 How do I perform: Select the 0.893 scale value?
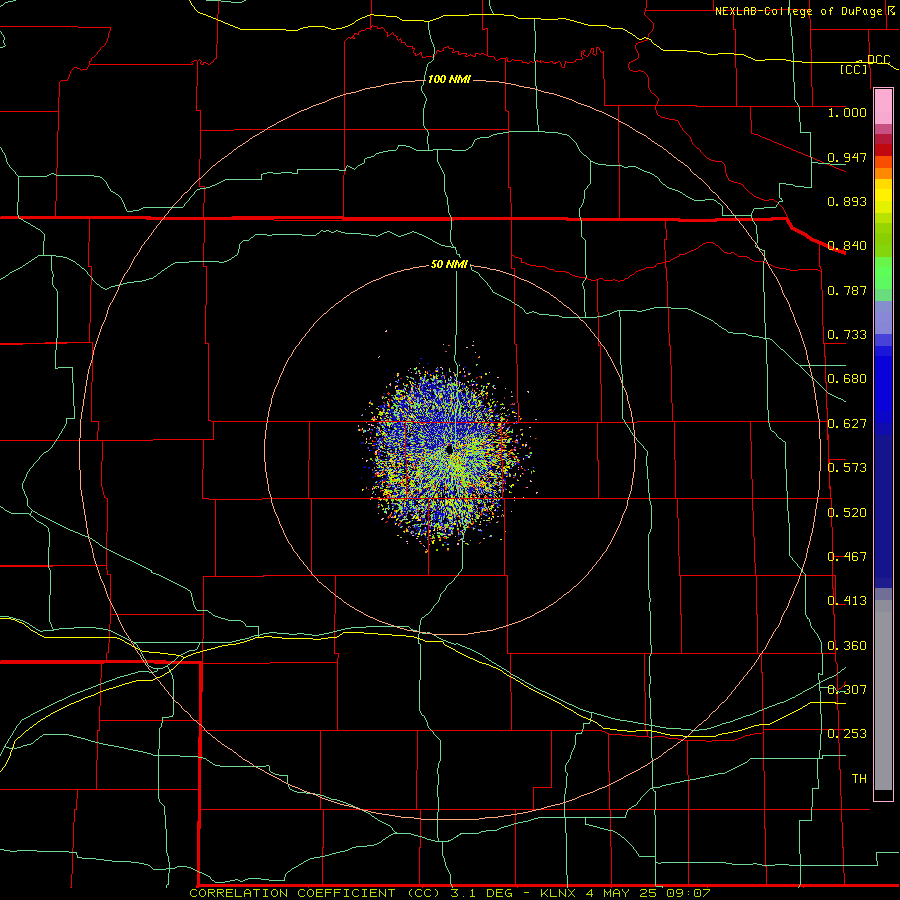click(x=847, y=201)
